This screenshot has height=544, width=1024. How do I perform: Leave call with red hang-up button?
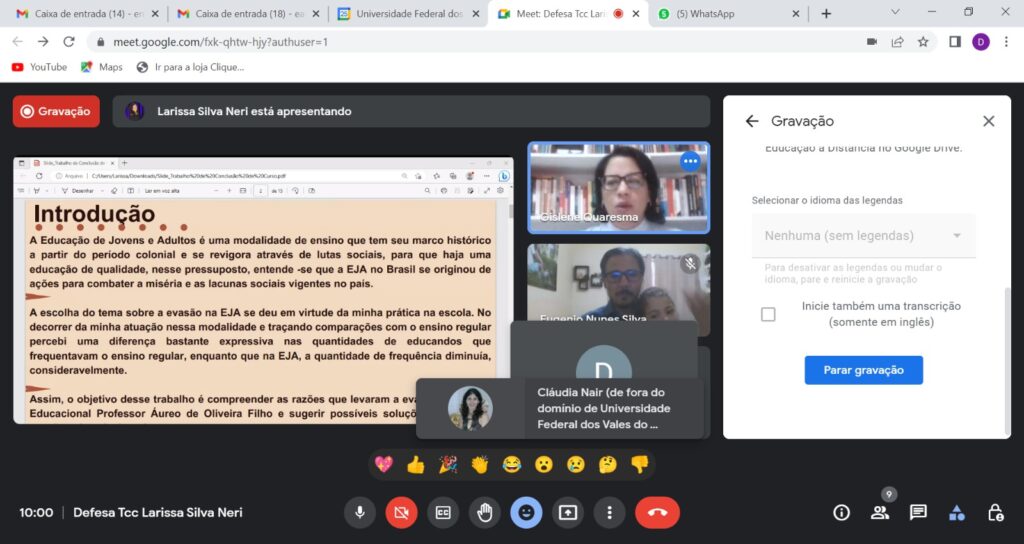click(657, 513)
